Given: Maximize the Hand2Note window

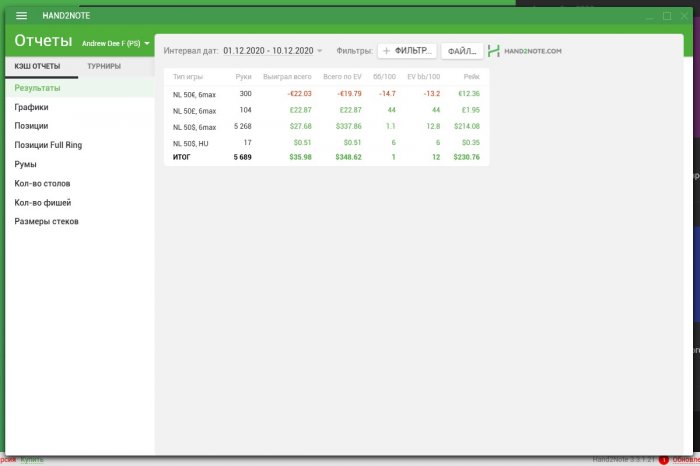Looking at the screenshot, I should (667, 16).
